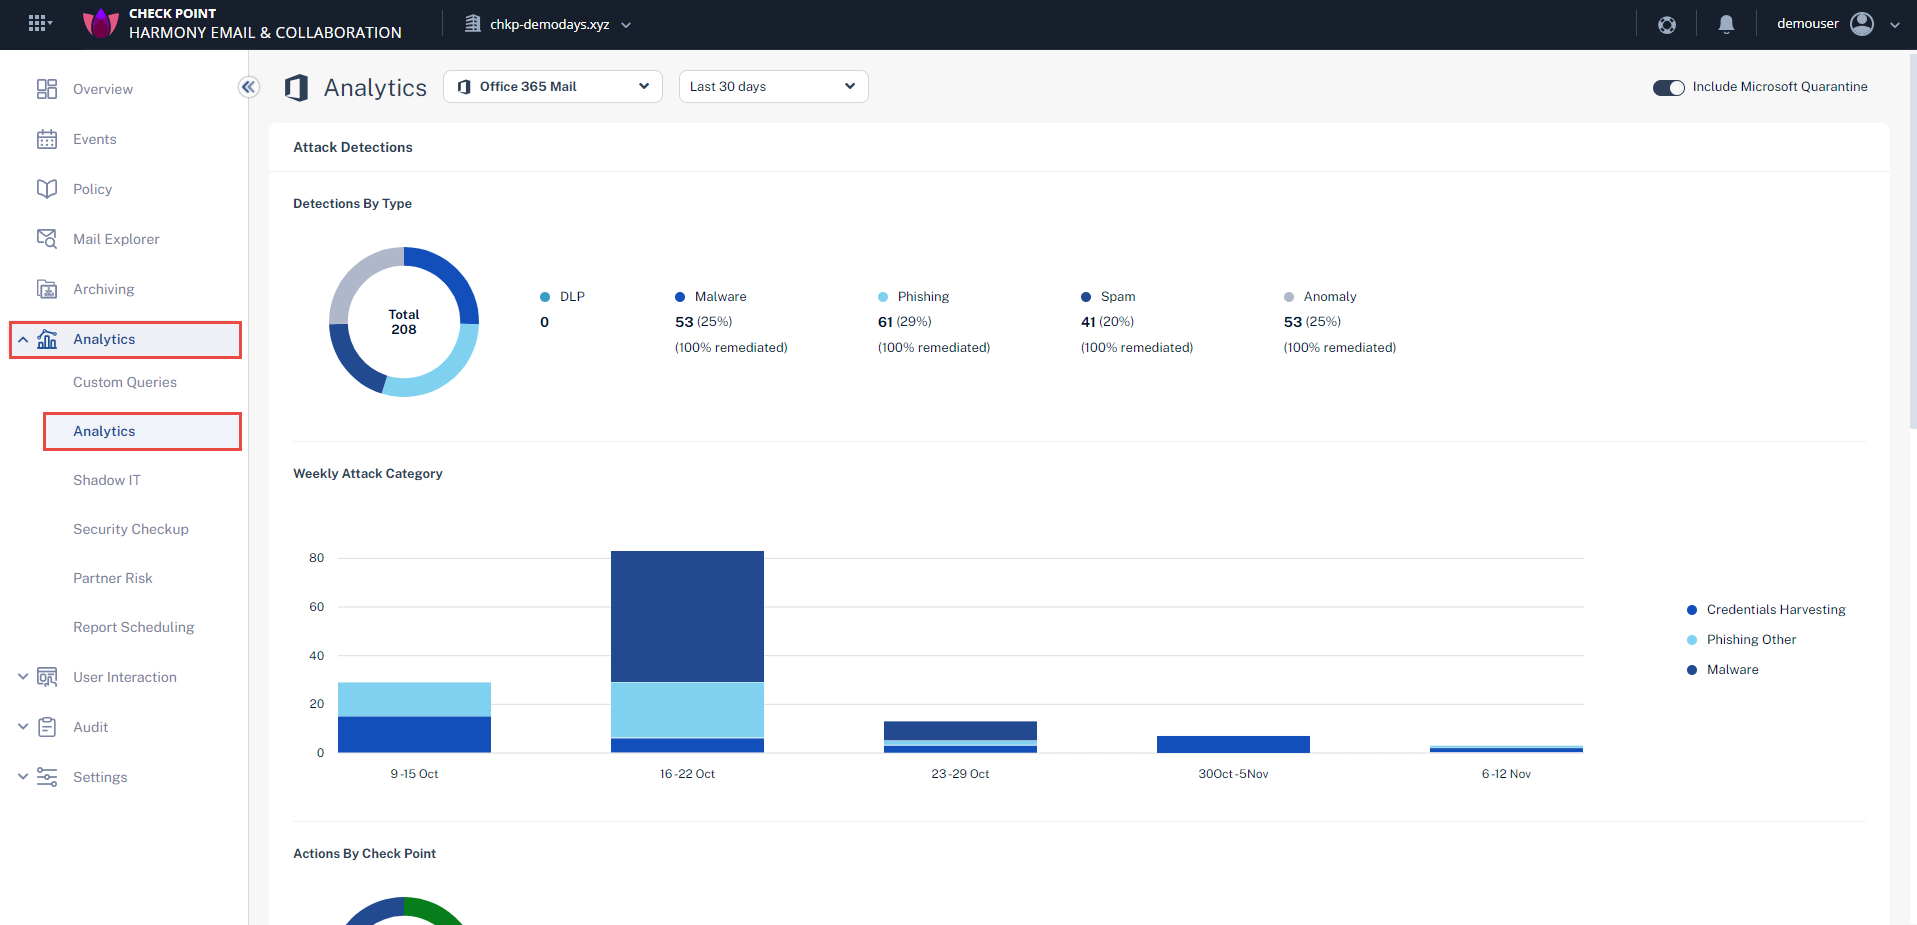Open Mail Explorer page
1917x925 pixels.
pyautogui.click(x=116, y=239)
